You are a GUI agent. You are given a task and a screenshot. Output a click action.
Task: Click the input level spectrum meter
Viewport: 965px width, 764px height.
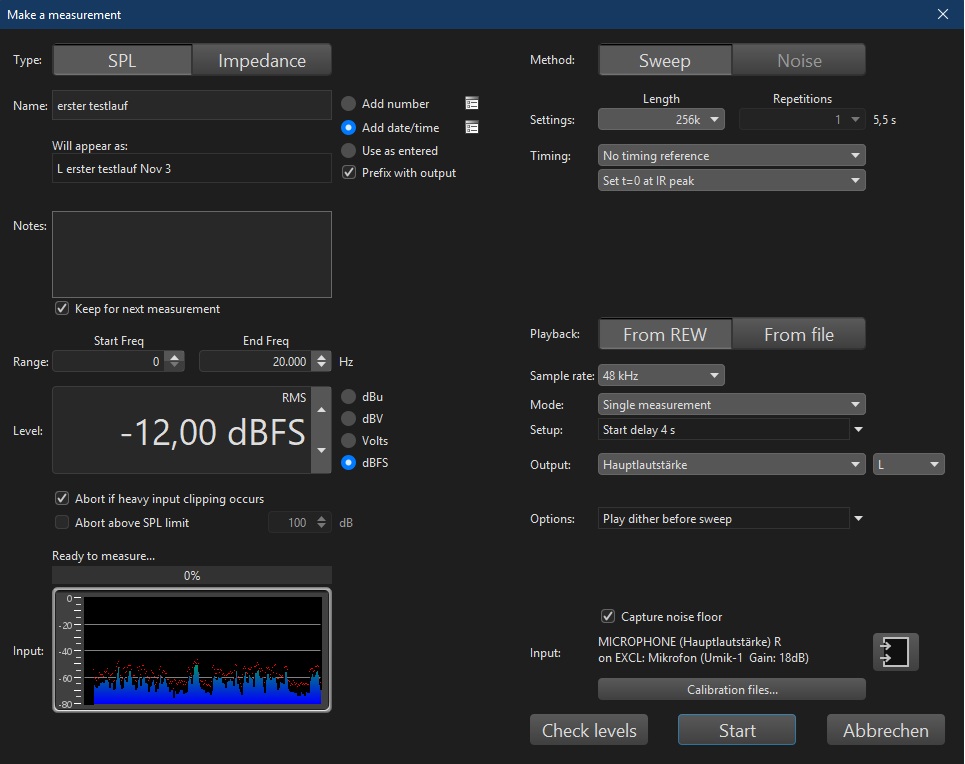[192, 650]
